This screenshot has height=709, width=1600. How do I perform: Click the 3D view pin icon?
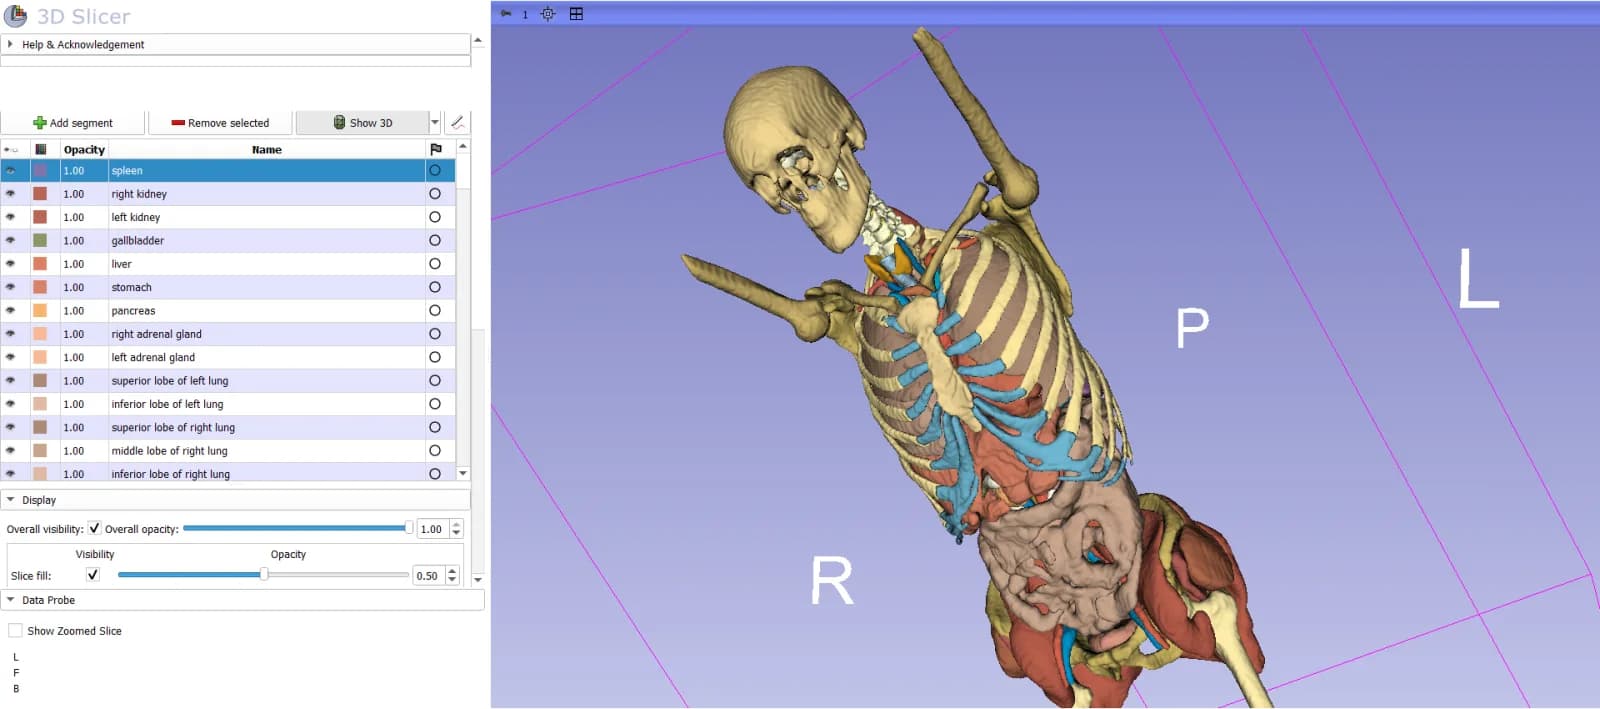tap(506, 14)
